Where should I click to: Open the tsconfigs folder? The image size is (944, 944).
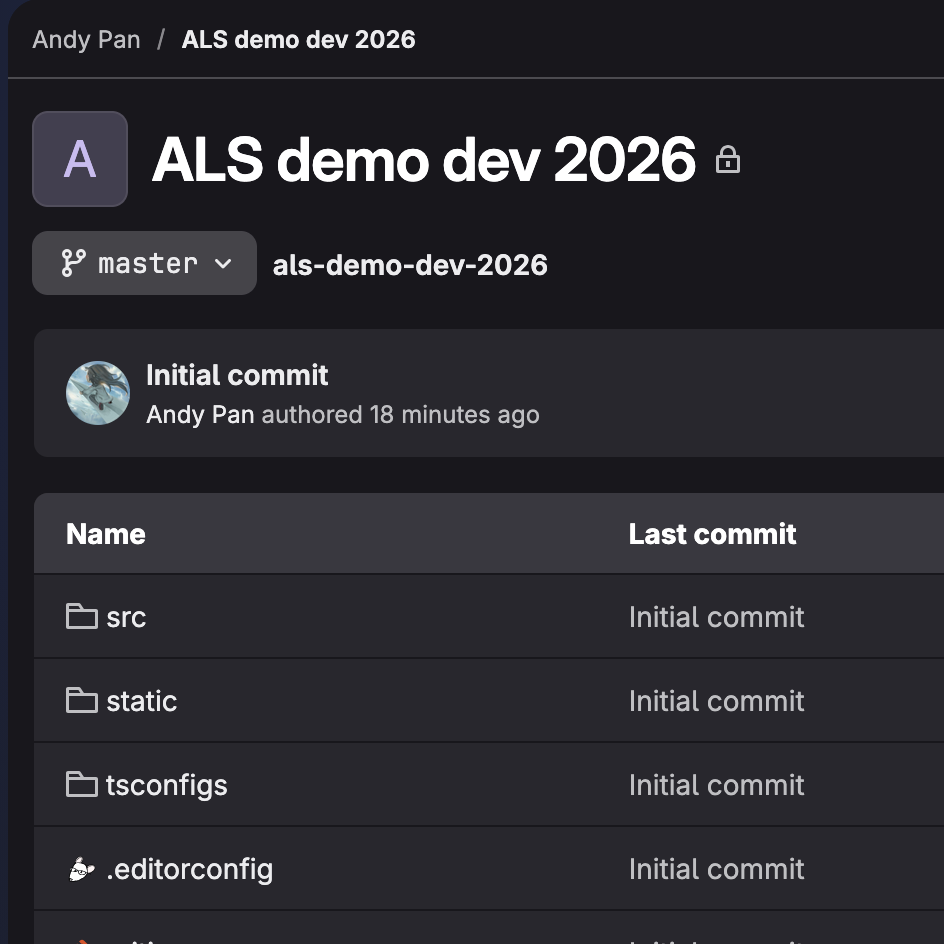(167, 786)
